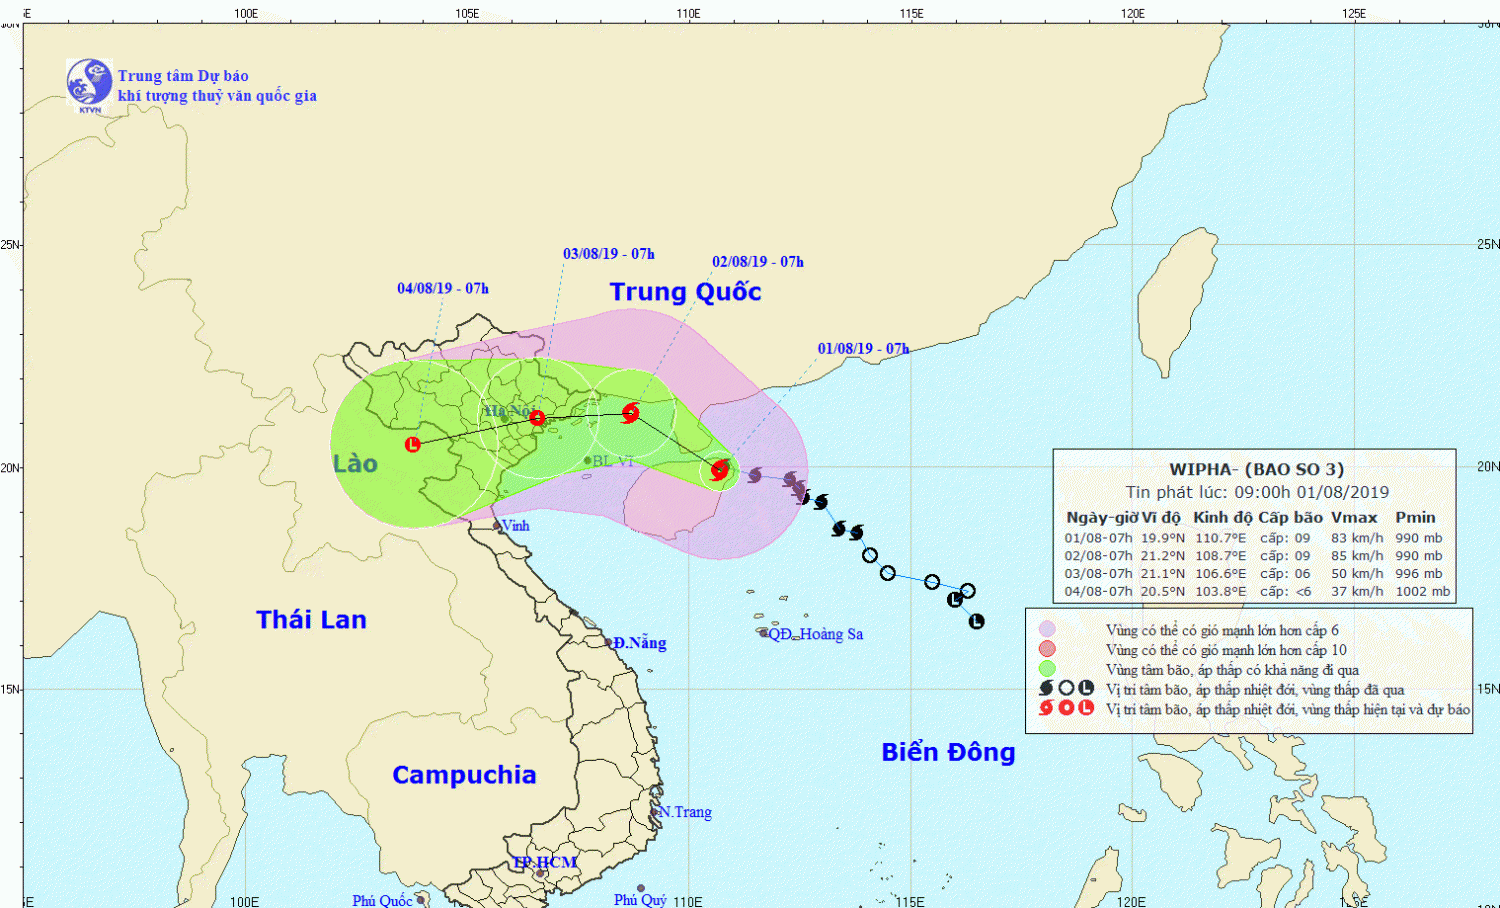Screen dimensions: 1500x908
Task: Click the 'Pmin' column header
Action: tap(1415, 518)
